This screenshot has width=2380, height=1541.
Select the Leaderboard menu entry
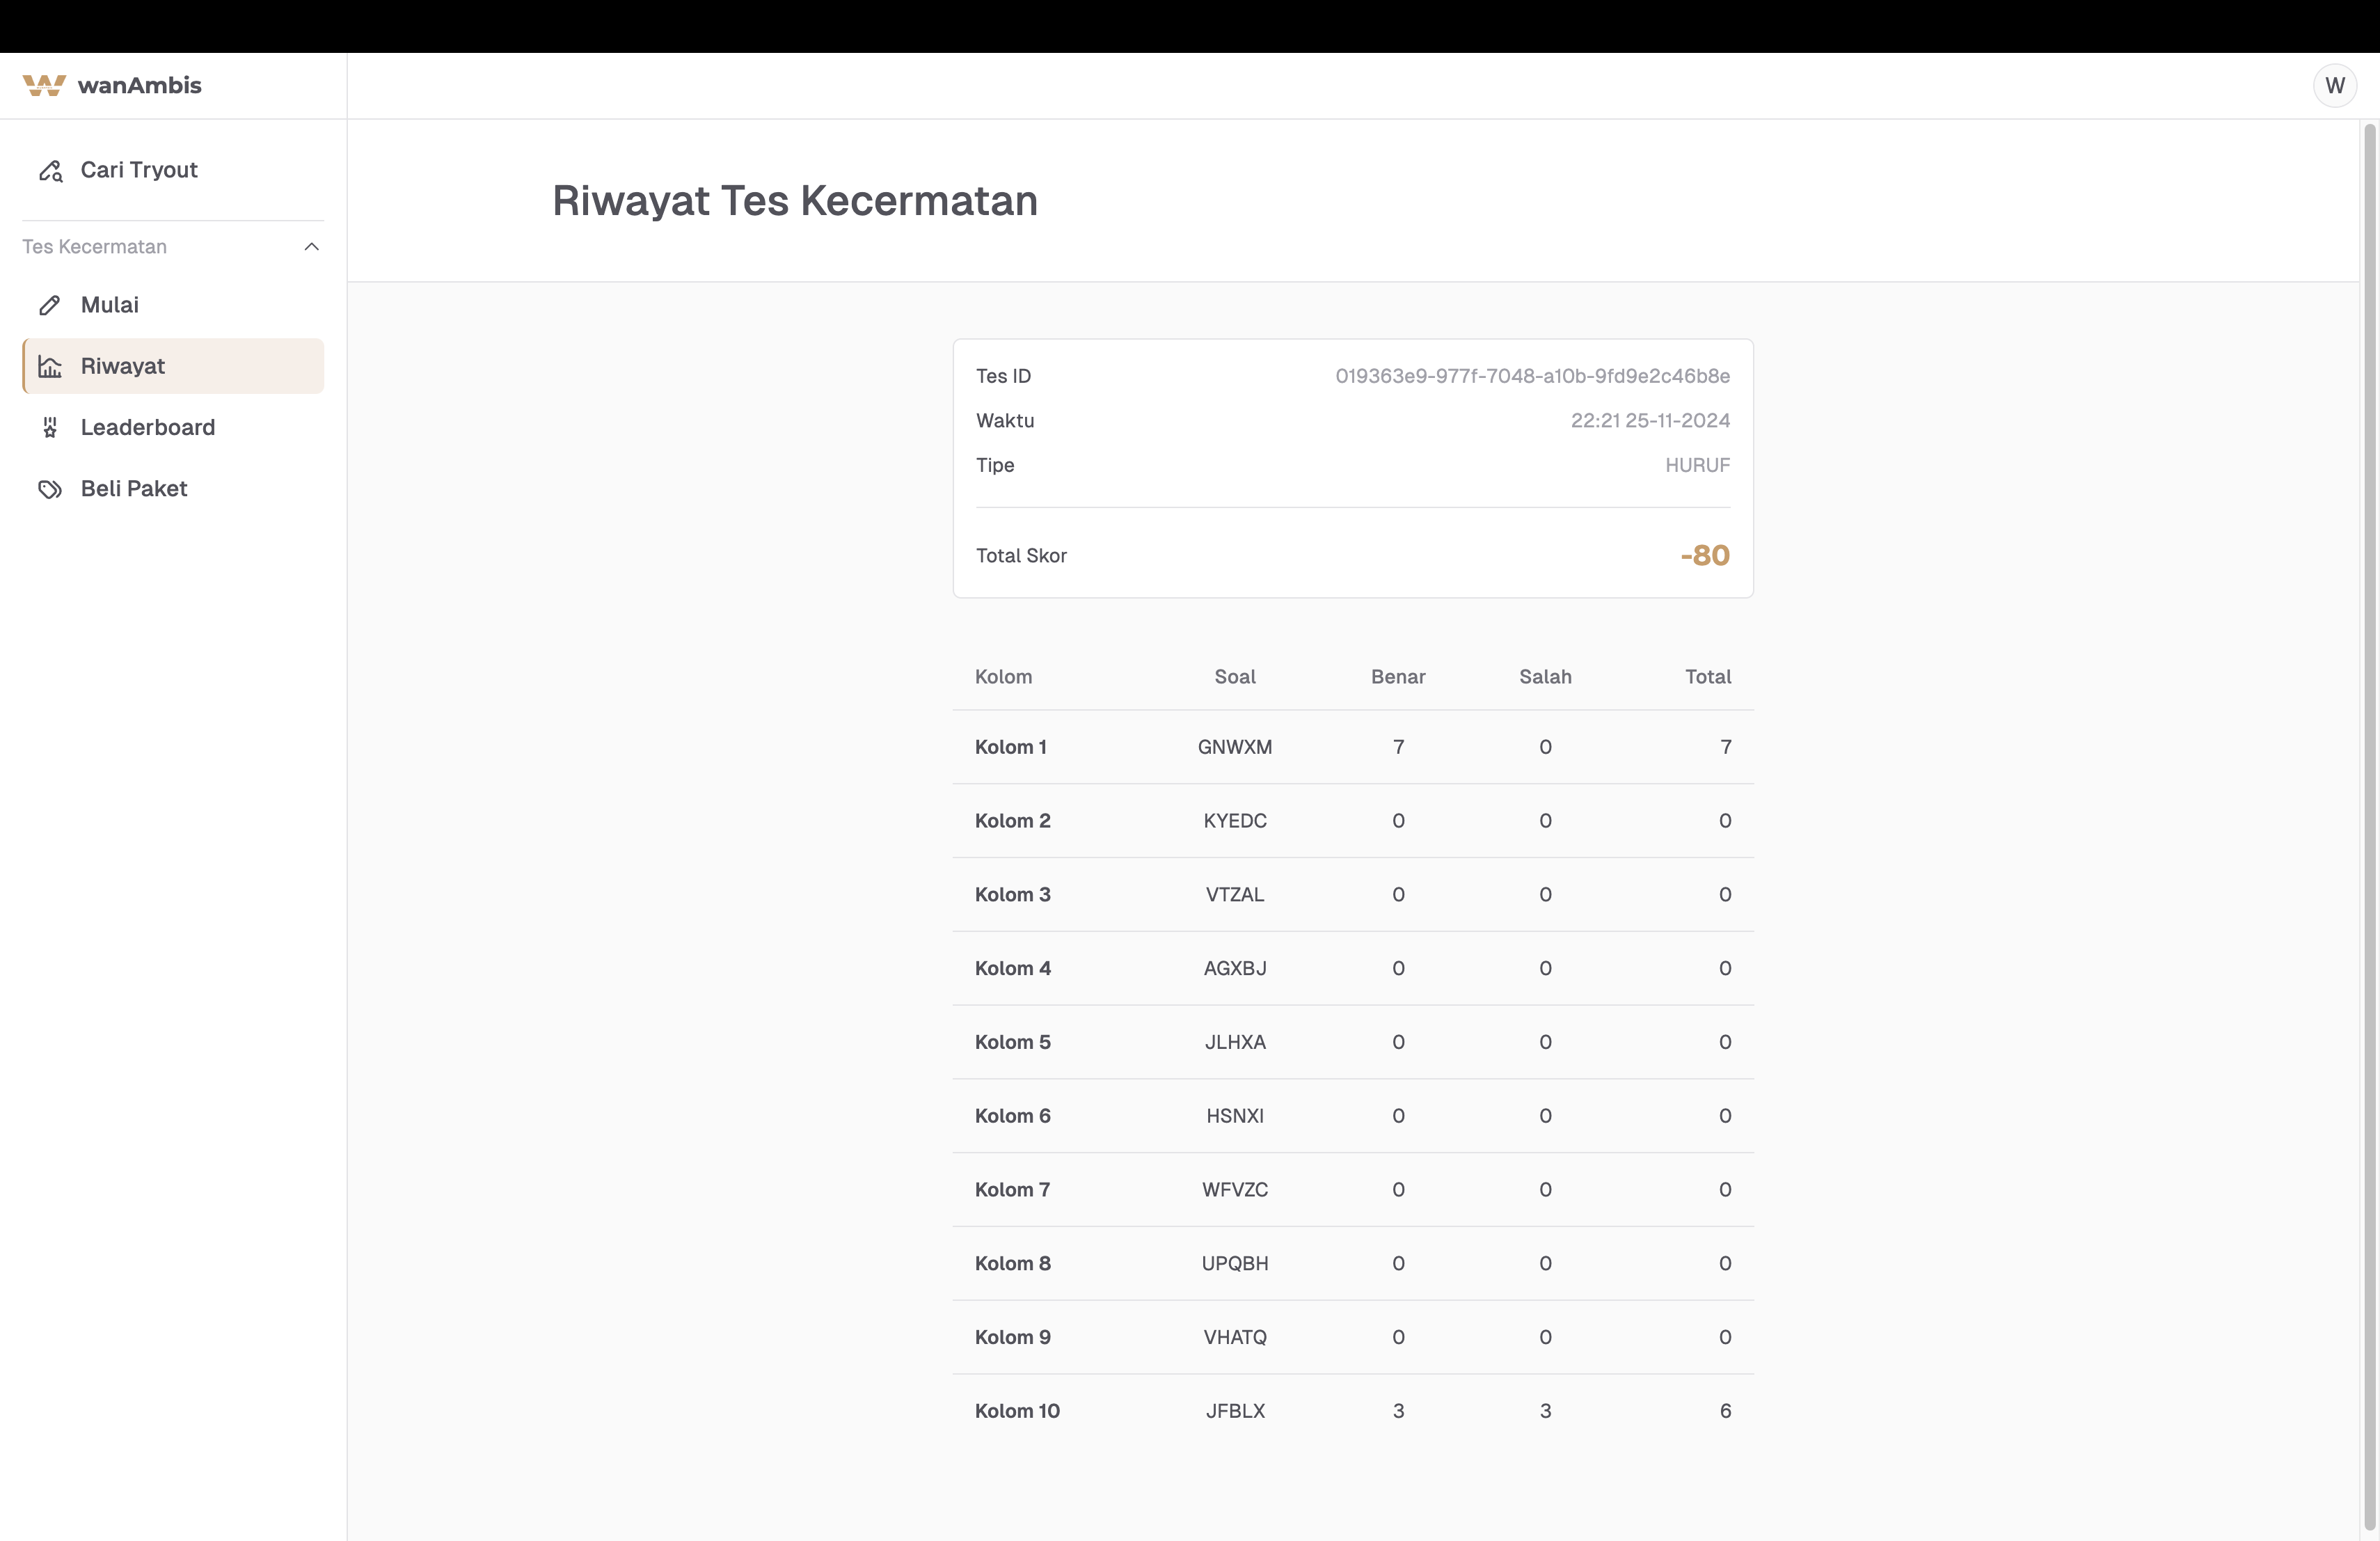coord(148,427)
